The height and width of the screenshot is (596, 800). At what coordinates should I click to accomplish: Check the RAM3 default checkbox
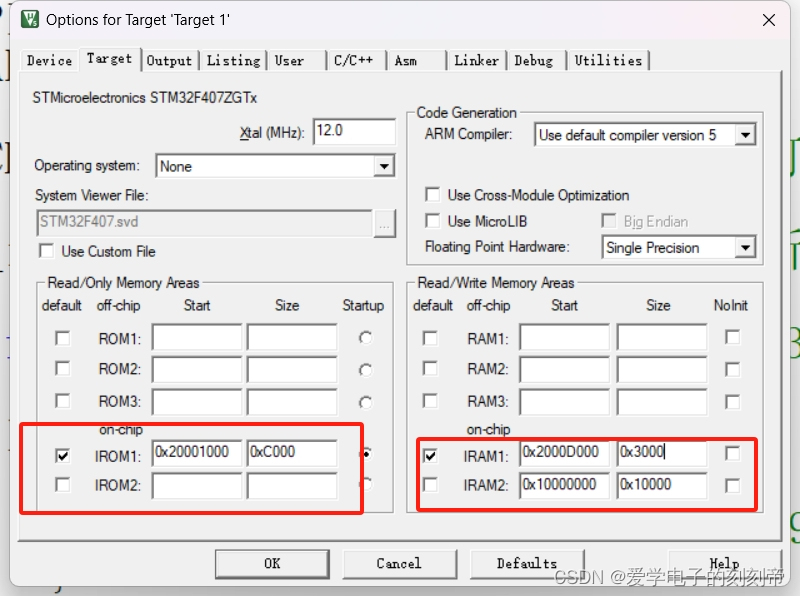tap(430, 401)
